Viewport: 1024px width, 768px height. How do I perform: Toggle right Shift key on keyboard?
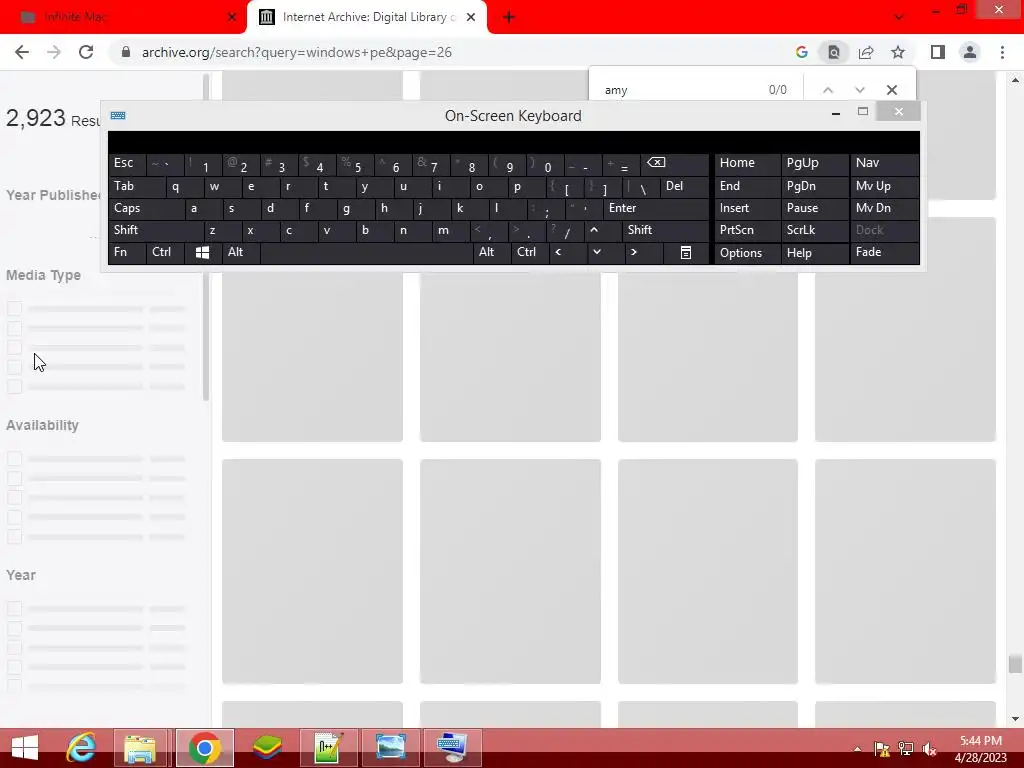coord(665,231)
